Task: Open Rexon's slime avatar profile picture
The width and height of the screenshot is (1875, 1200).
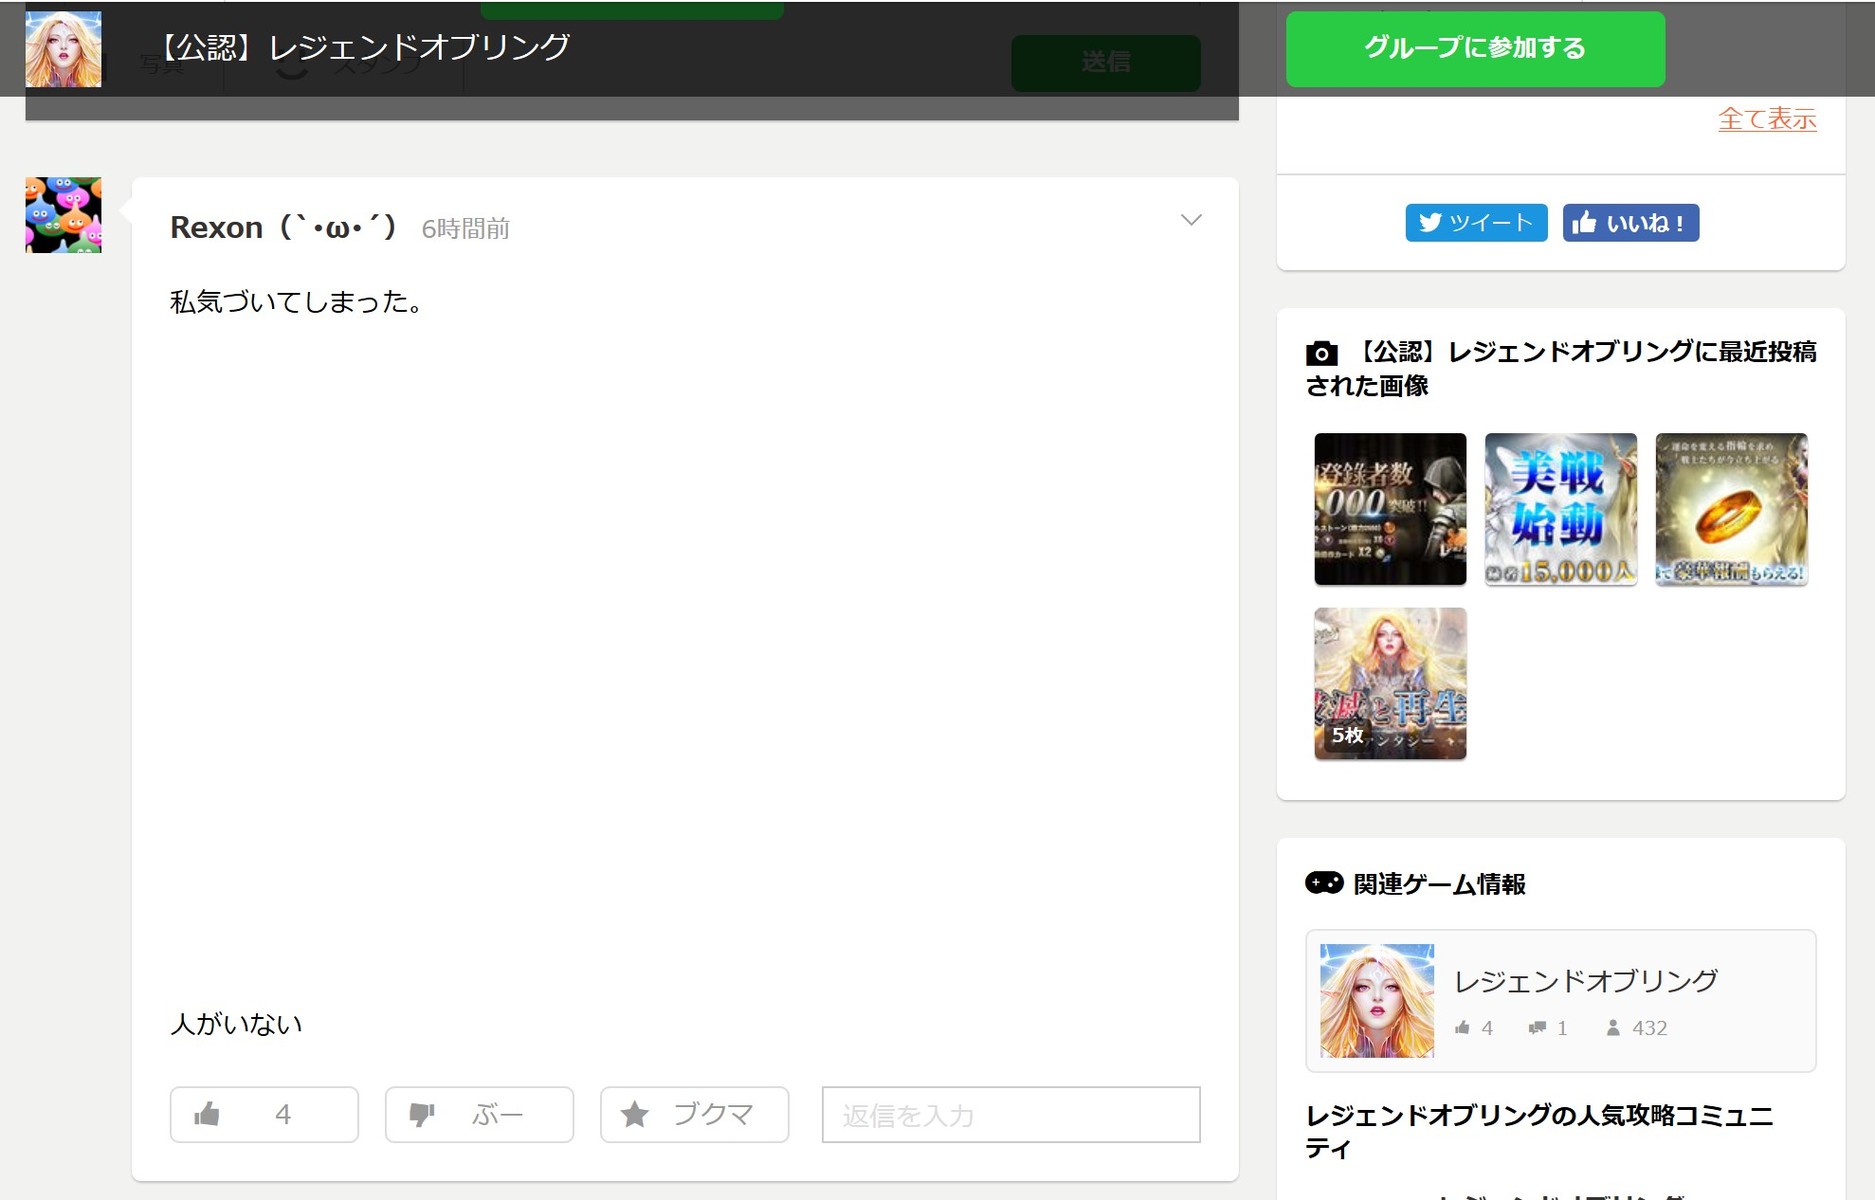Action: coord(63,215)
